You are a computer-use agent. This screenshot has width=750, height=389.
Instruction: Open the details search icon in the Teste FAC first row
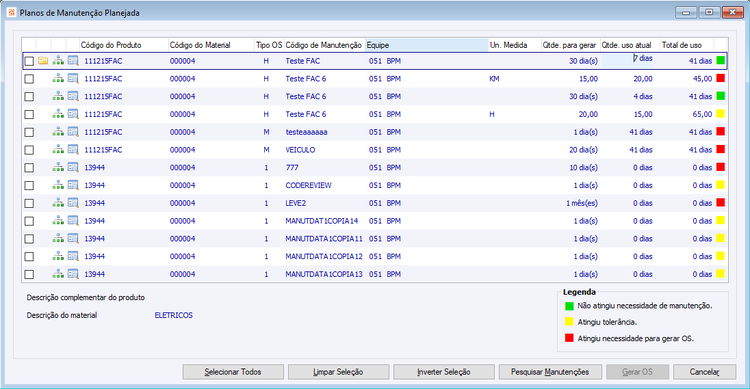point(73,61)
